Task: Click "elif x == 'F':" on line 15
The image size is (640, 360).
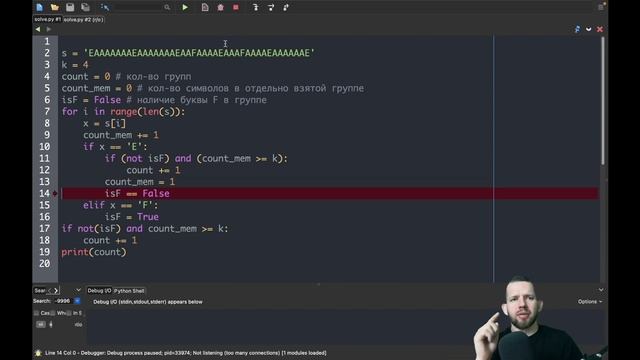Action: (x=120, y=205)
